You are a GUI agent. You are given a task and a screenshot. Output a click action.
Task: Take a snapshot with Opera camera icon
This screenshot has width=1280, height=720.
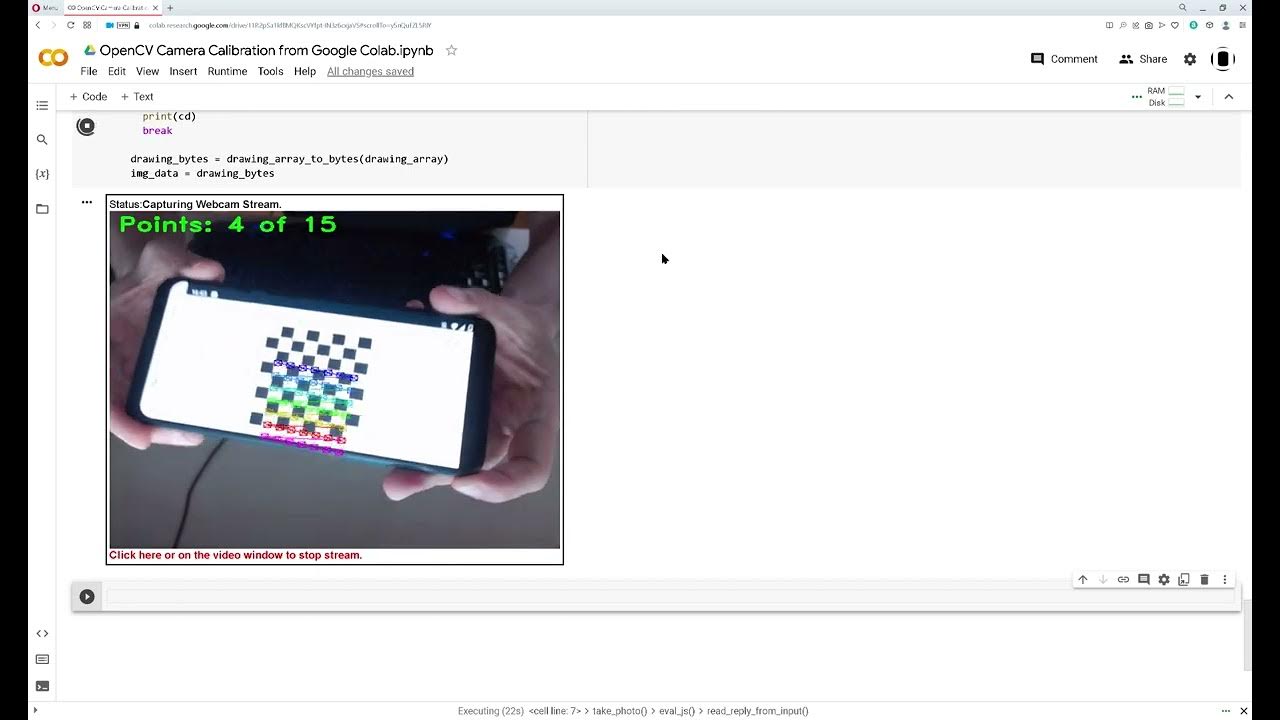1148,25
